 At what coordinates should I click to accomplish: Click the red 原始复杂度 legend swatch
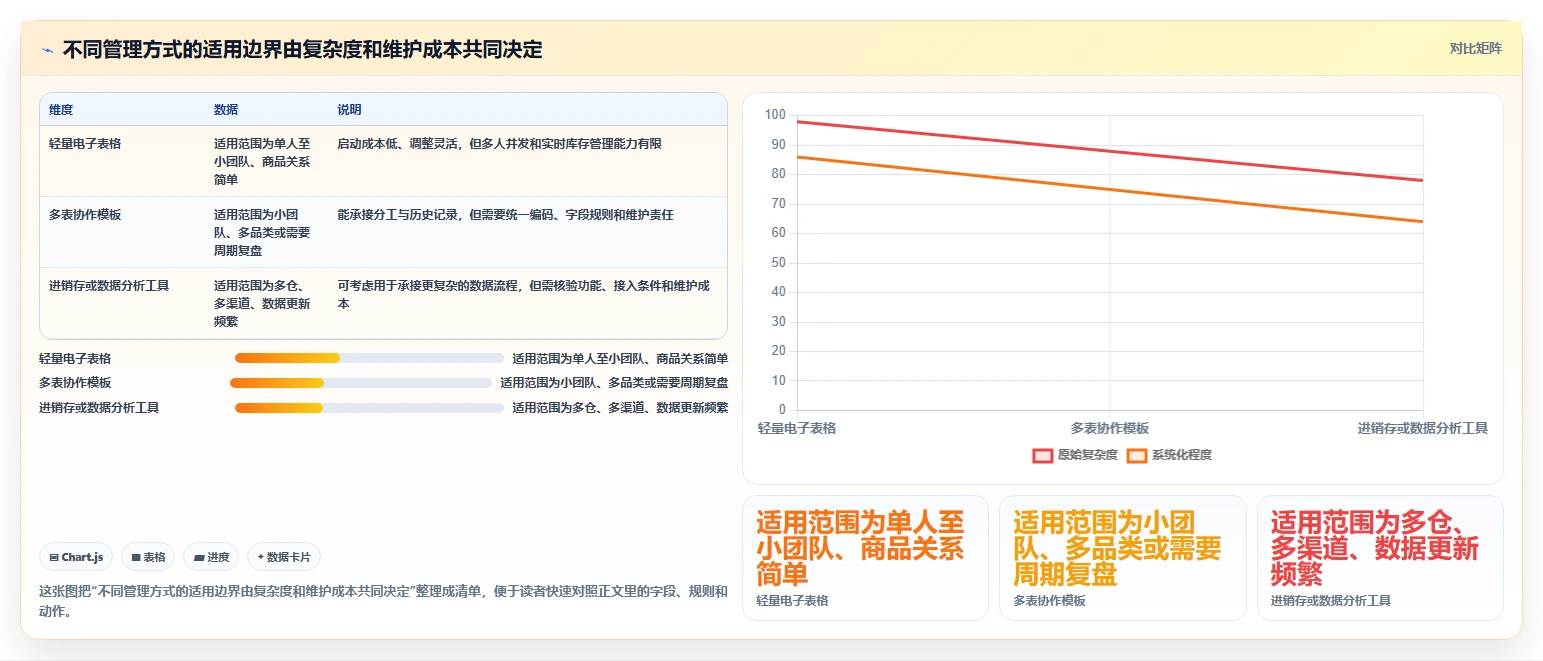1043,455
